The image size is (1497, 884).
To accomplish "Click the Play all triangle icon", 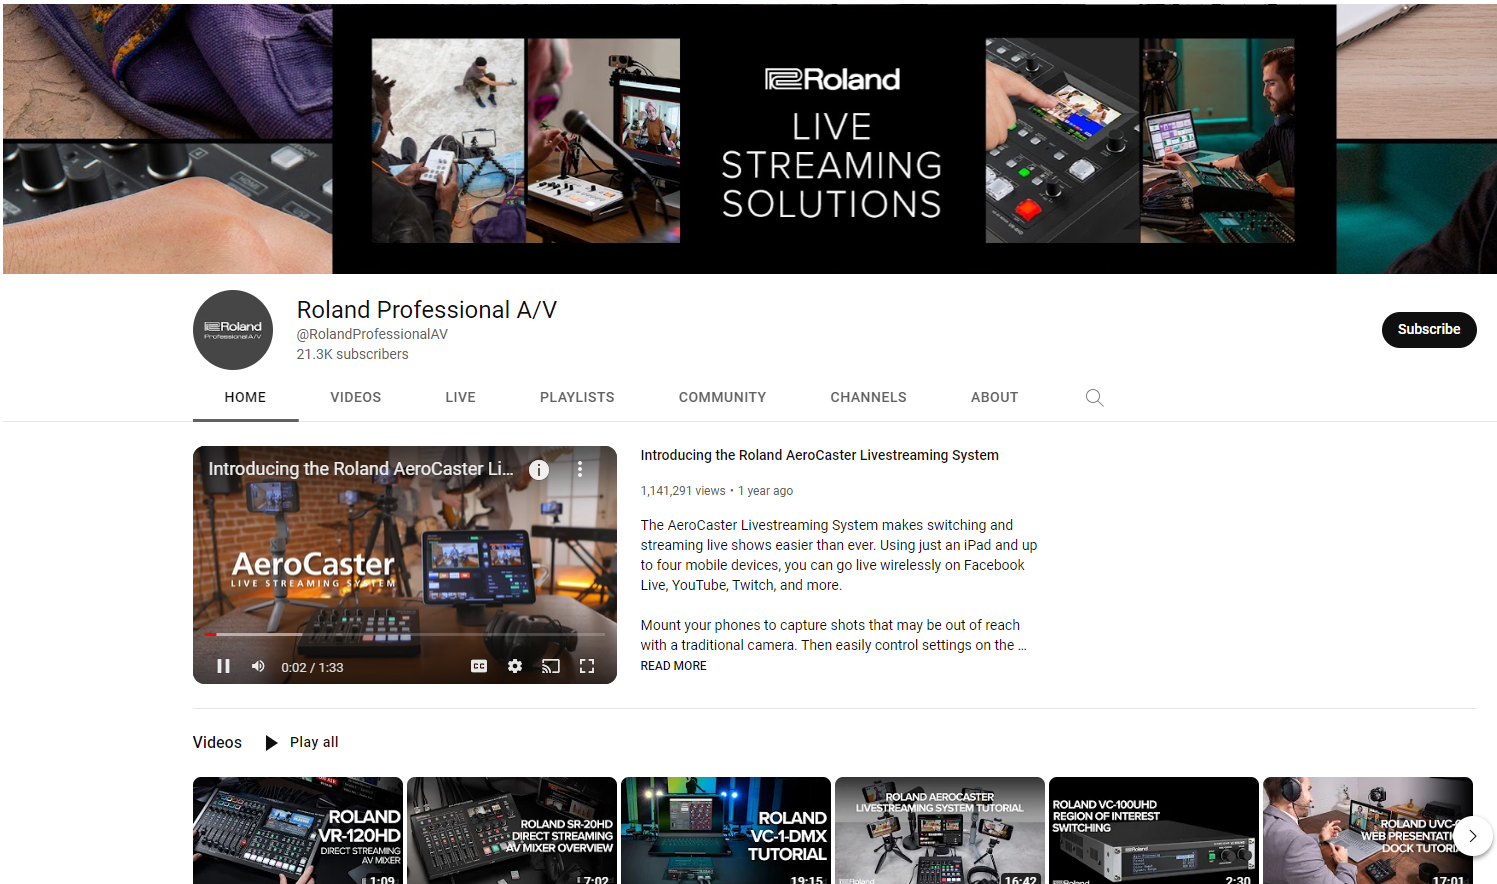I will pyautogui.click(x=271, y=742).
